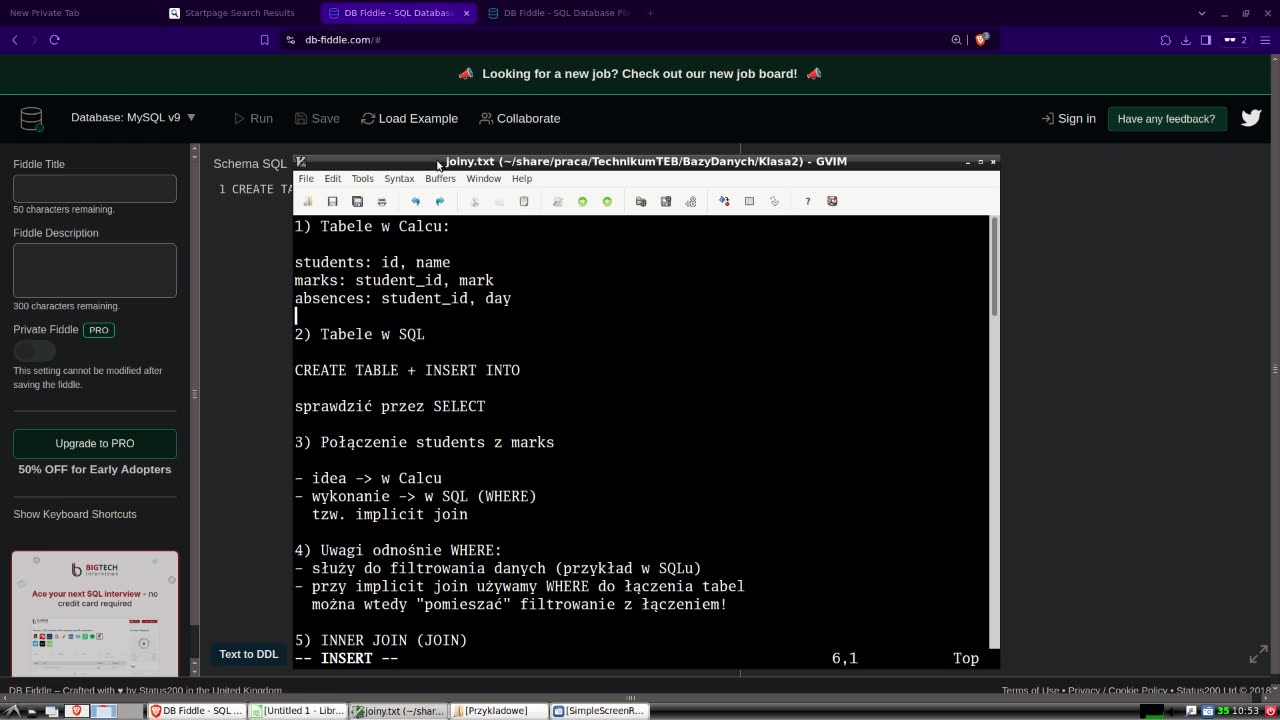1280x720 pixels.
Task: Click the Save file floppy icon in GVIM
Action: [332, 201]
